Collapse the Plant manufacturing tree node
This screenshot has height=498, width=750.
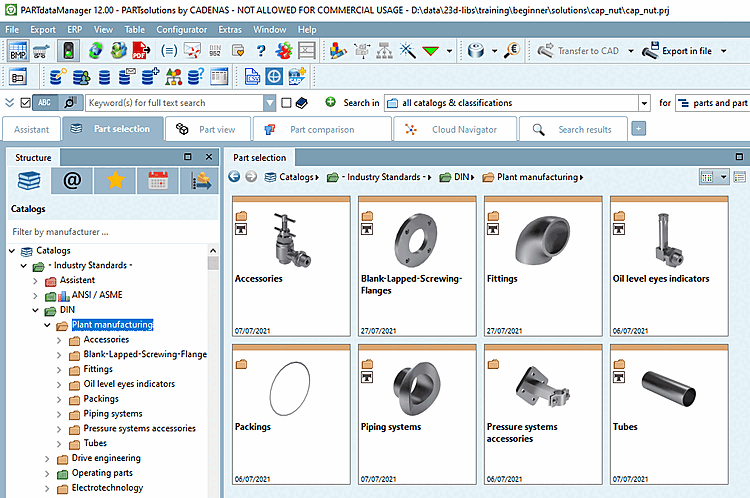[x=49, y=325]
